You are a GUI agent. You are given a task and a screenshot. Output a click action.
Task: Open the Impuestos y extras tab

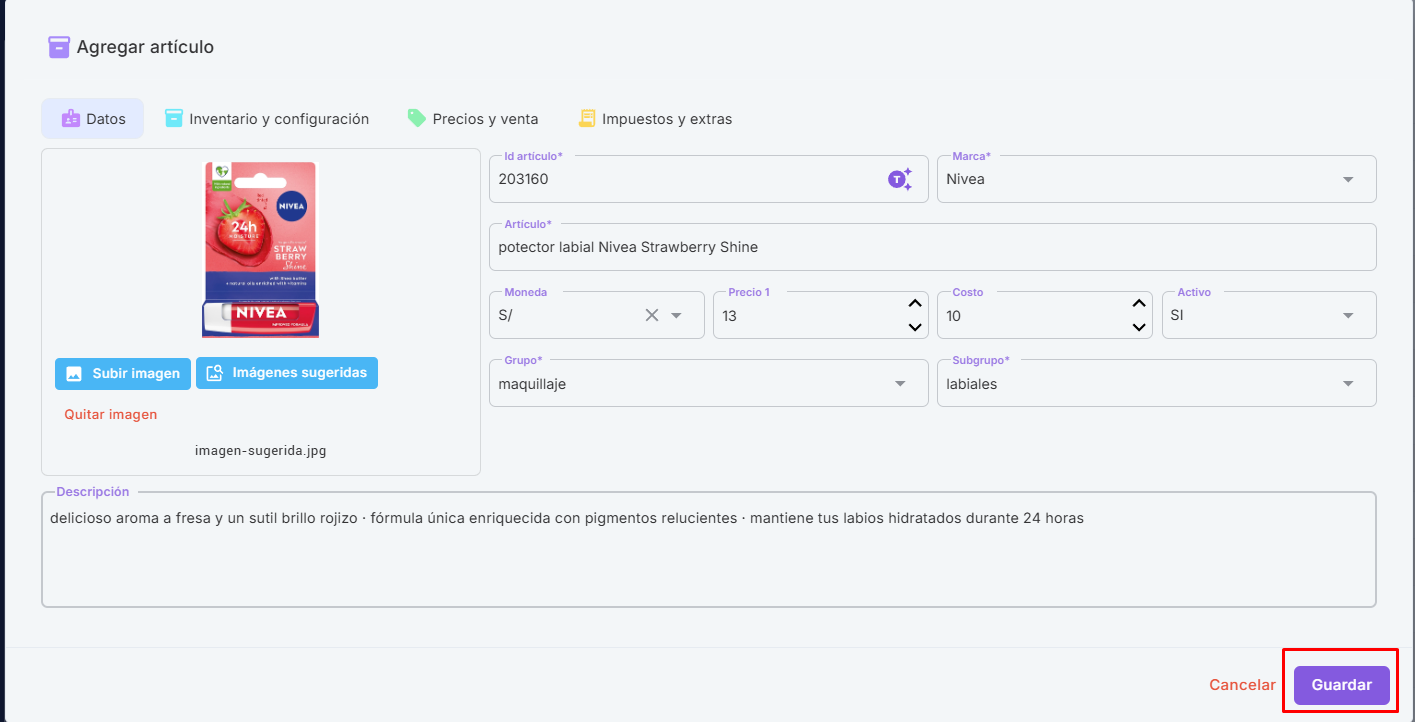(x=655, y=119)
